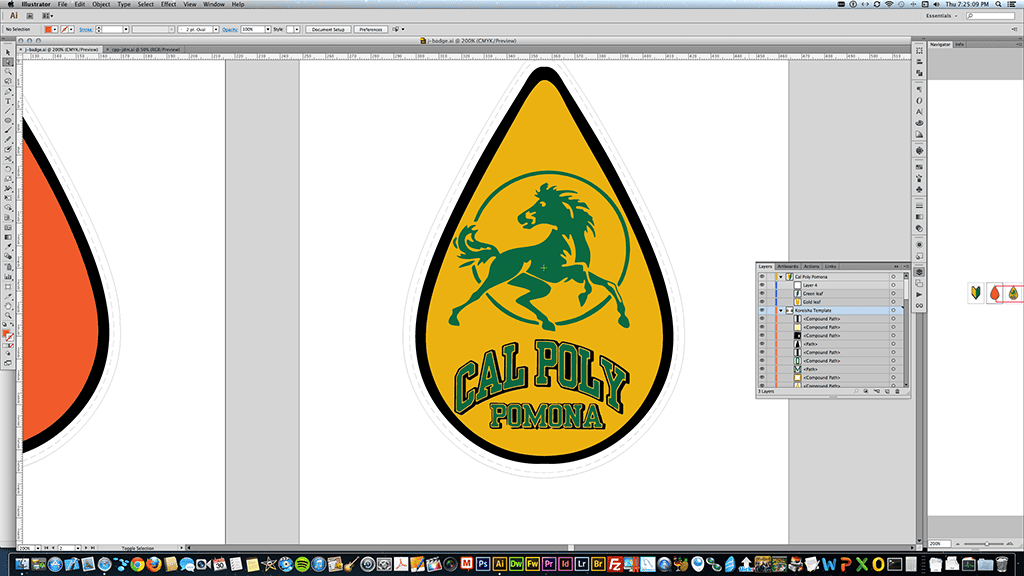The width and height of the screenshot is (1024, 576).
Task: Toggle visibility of the Green leaf layer
Action: pyautogui.click(x=761, y=294)
